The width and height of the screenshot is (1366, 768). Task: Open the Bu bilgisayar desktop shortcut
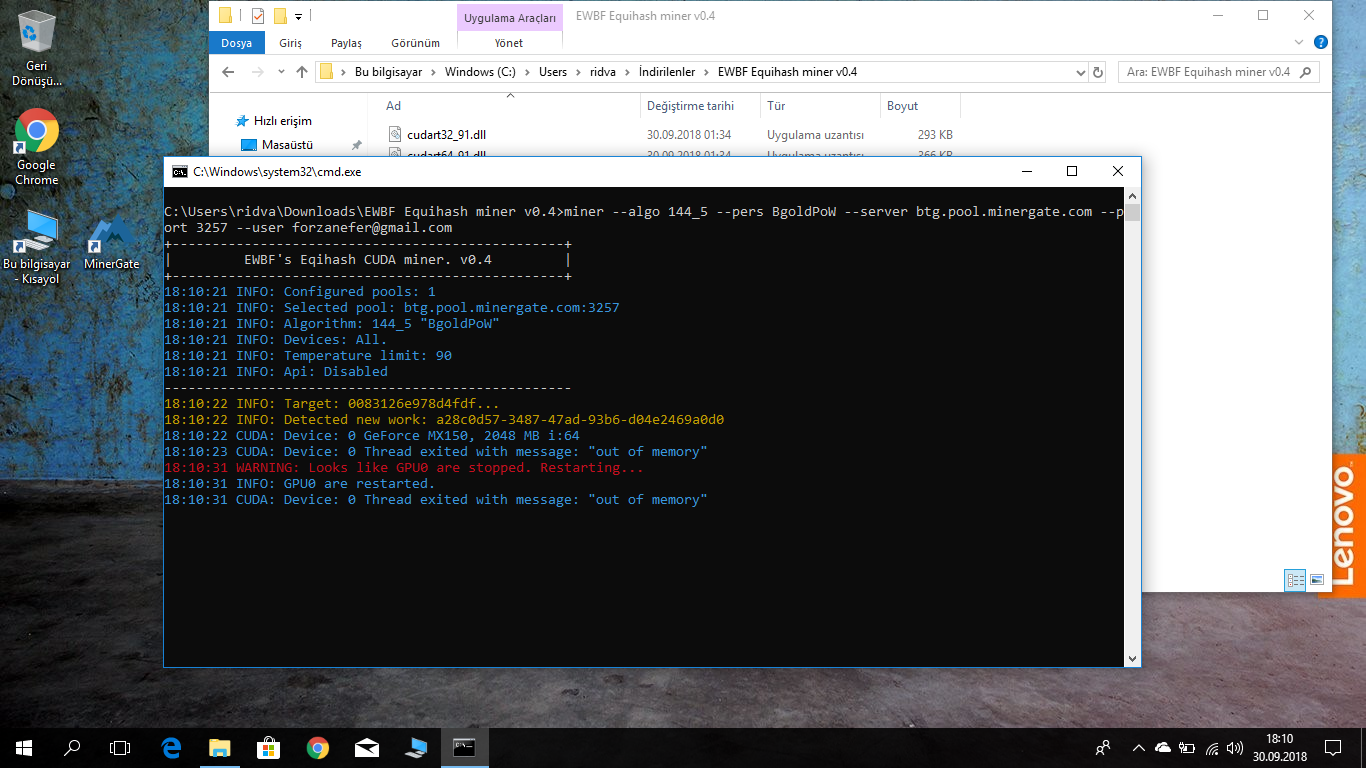click(37, 247)
